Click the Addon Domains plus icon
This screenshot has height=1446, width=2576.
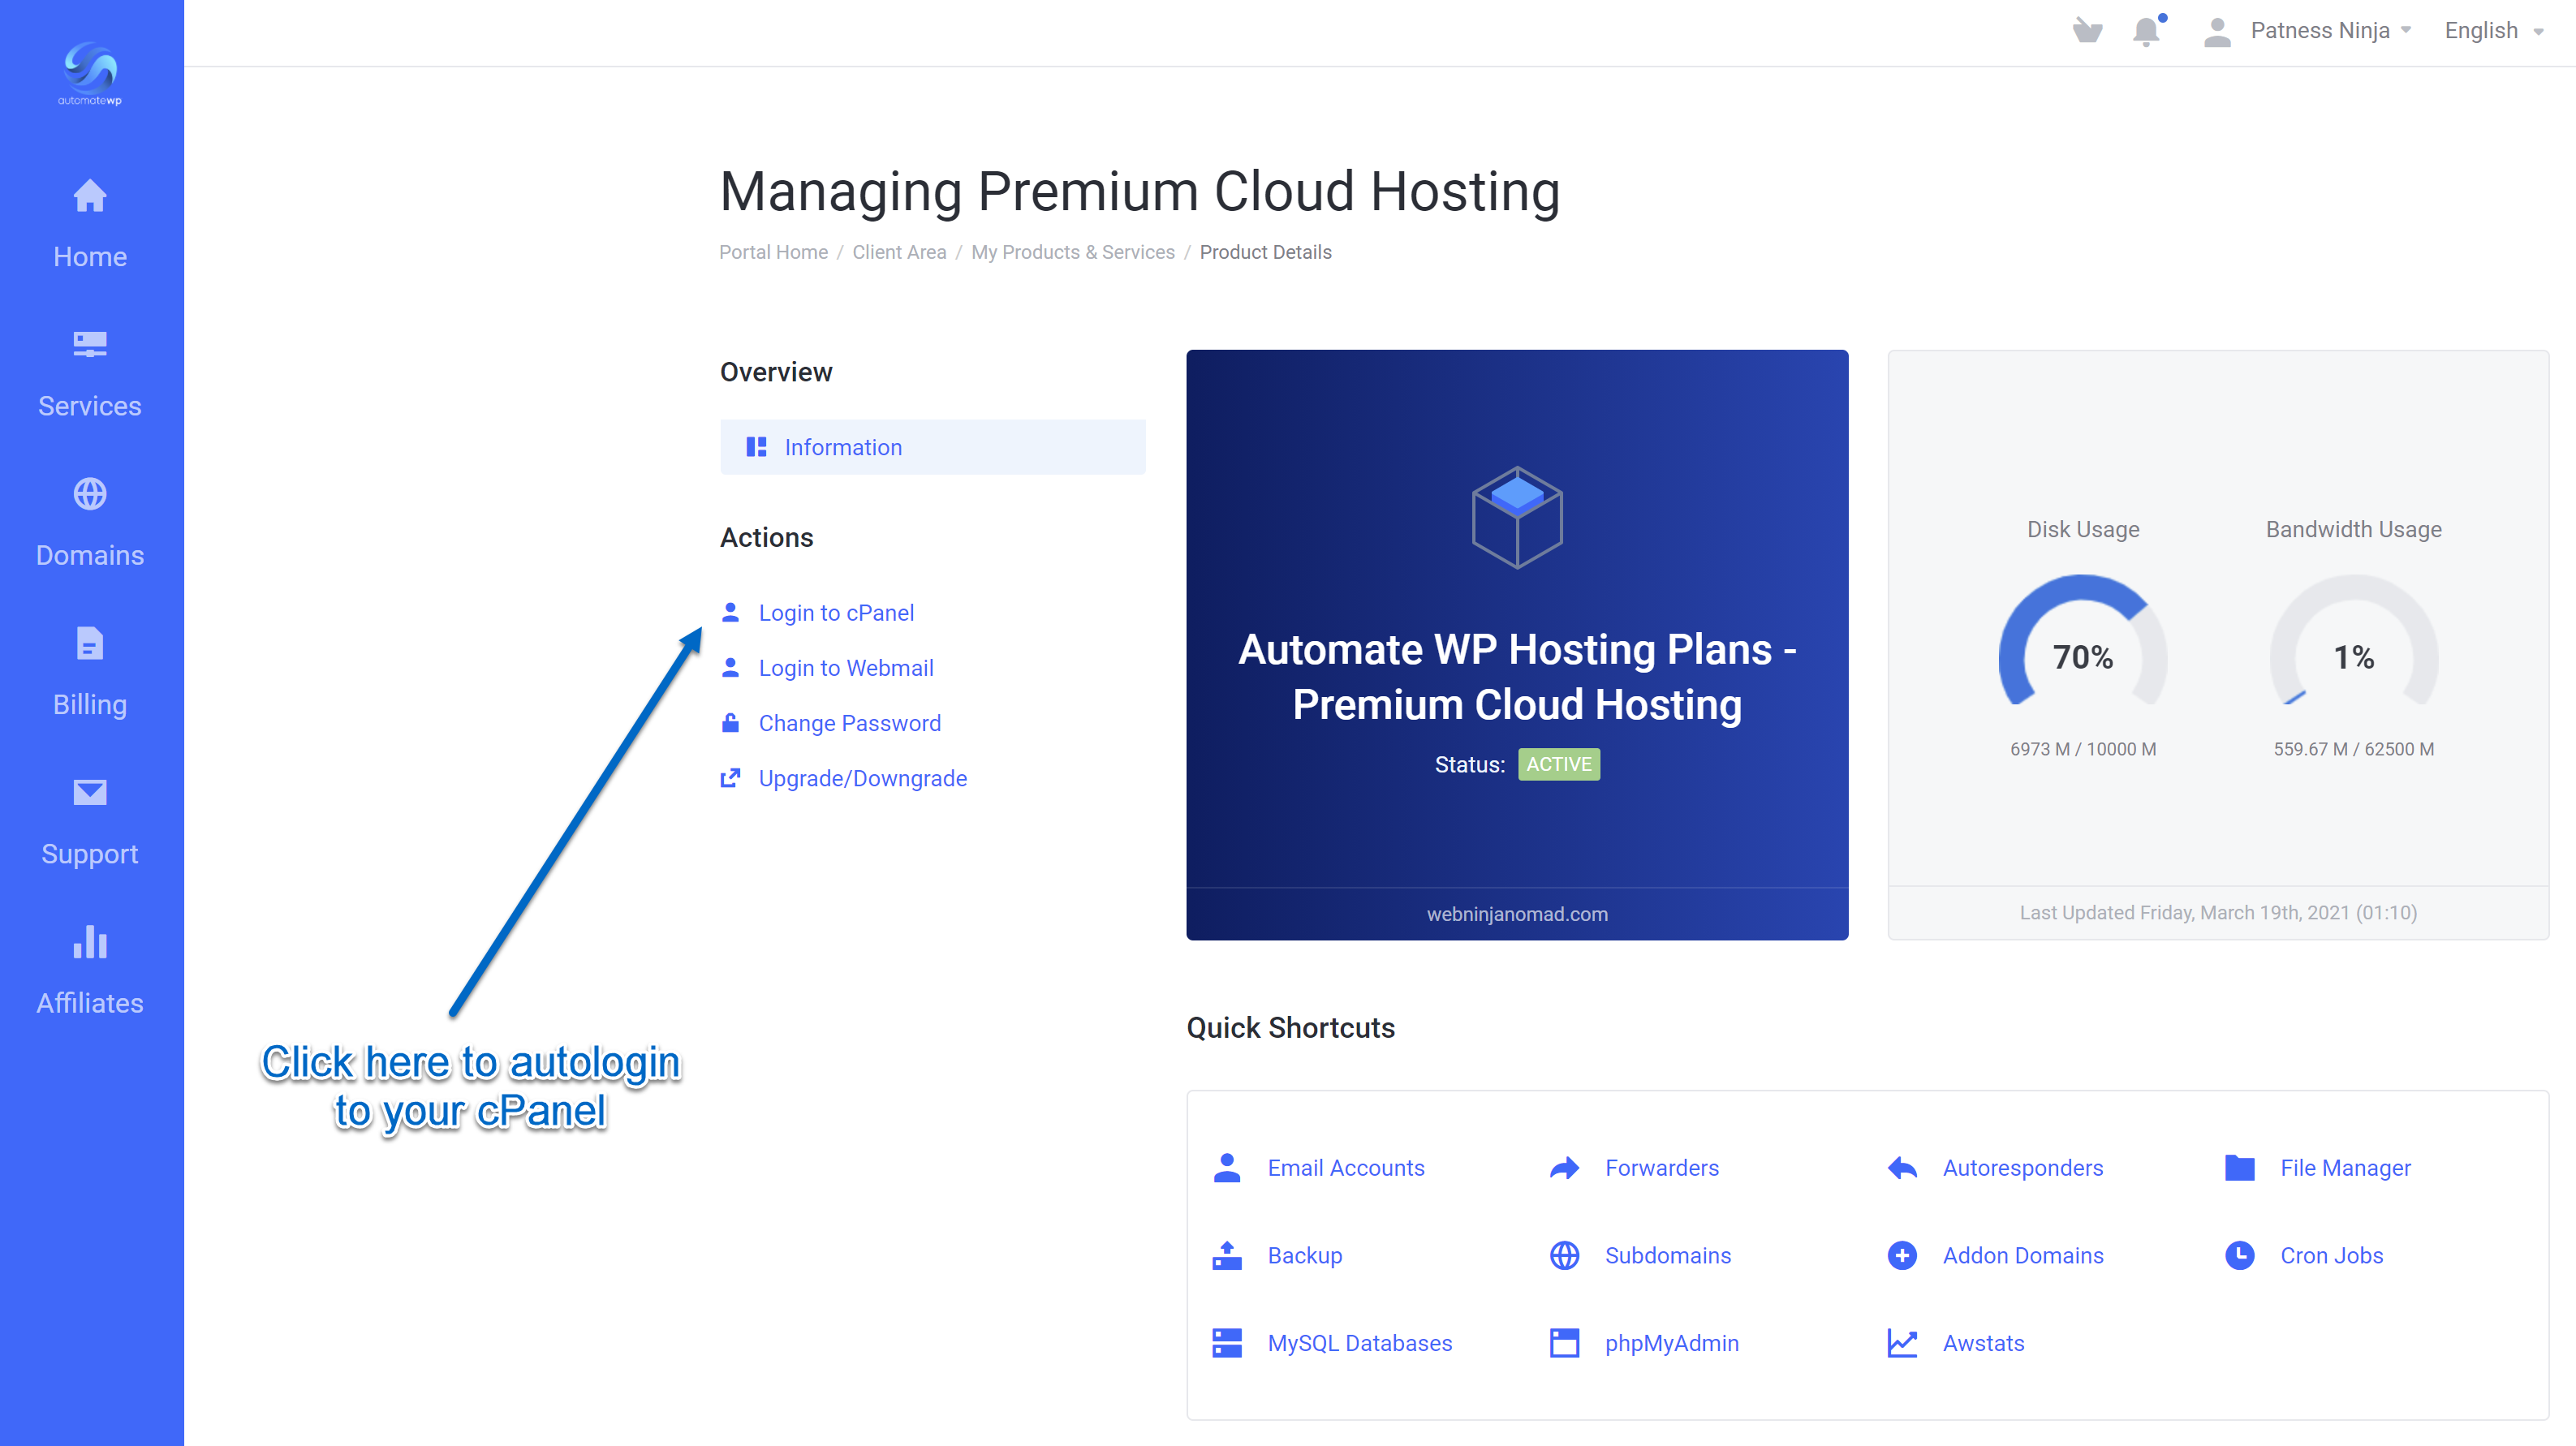(1902, 1255)
